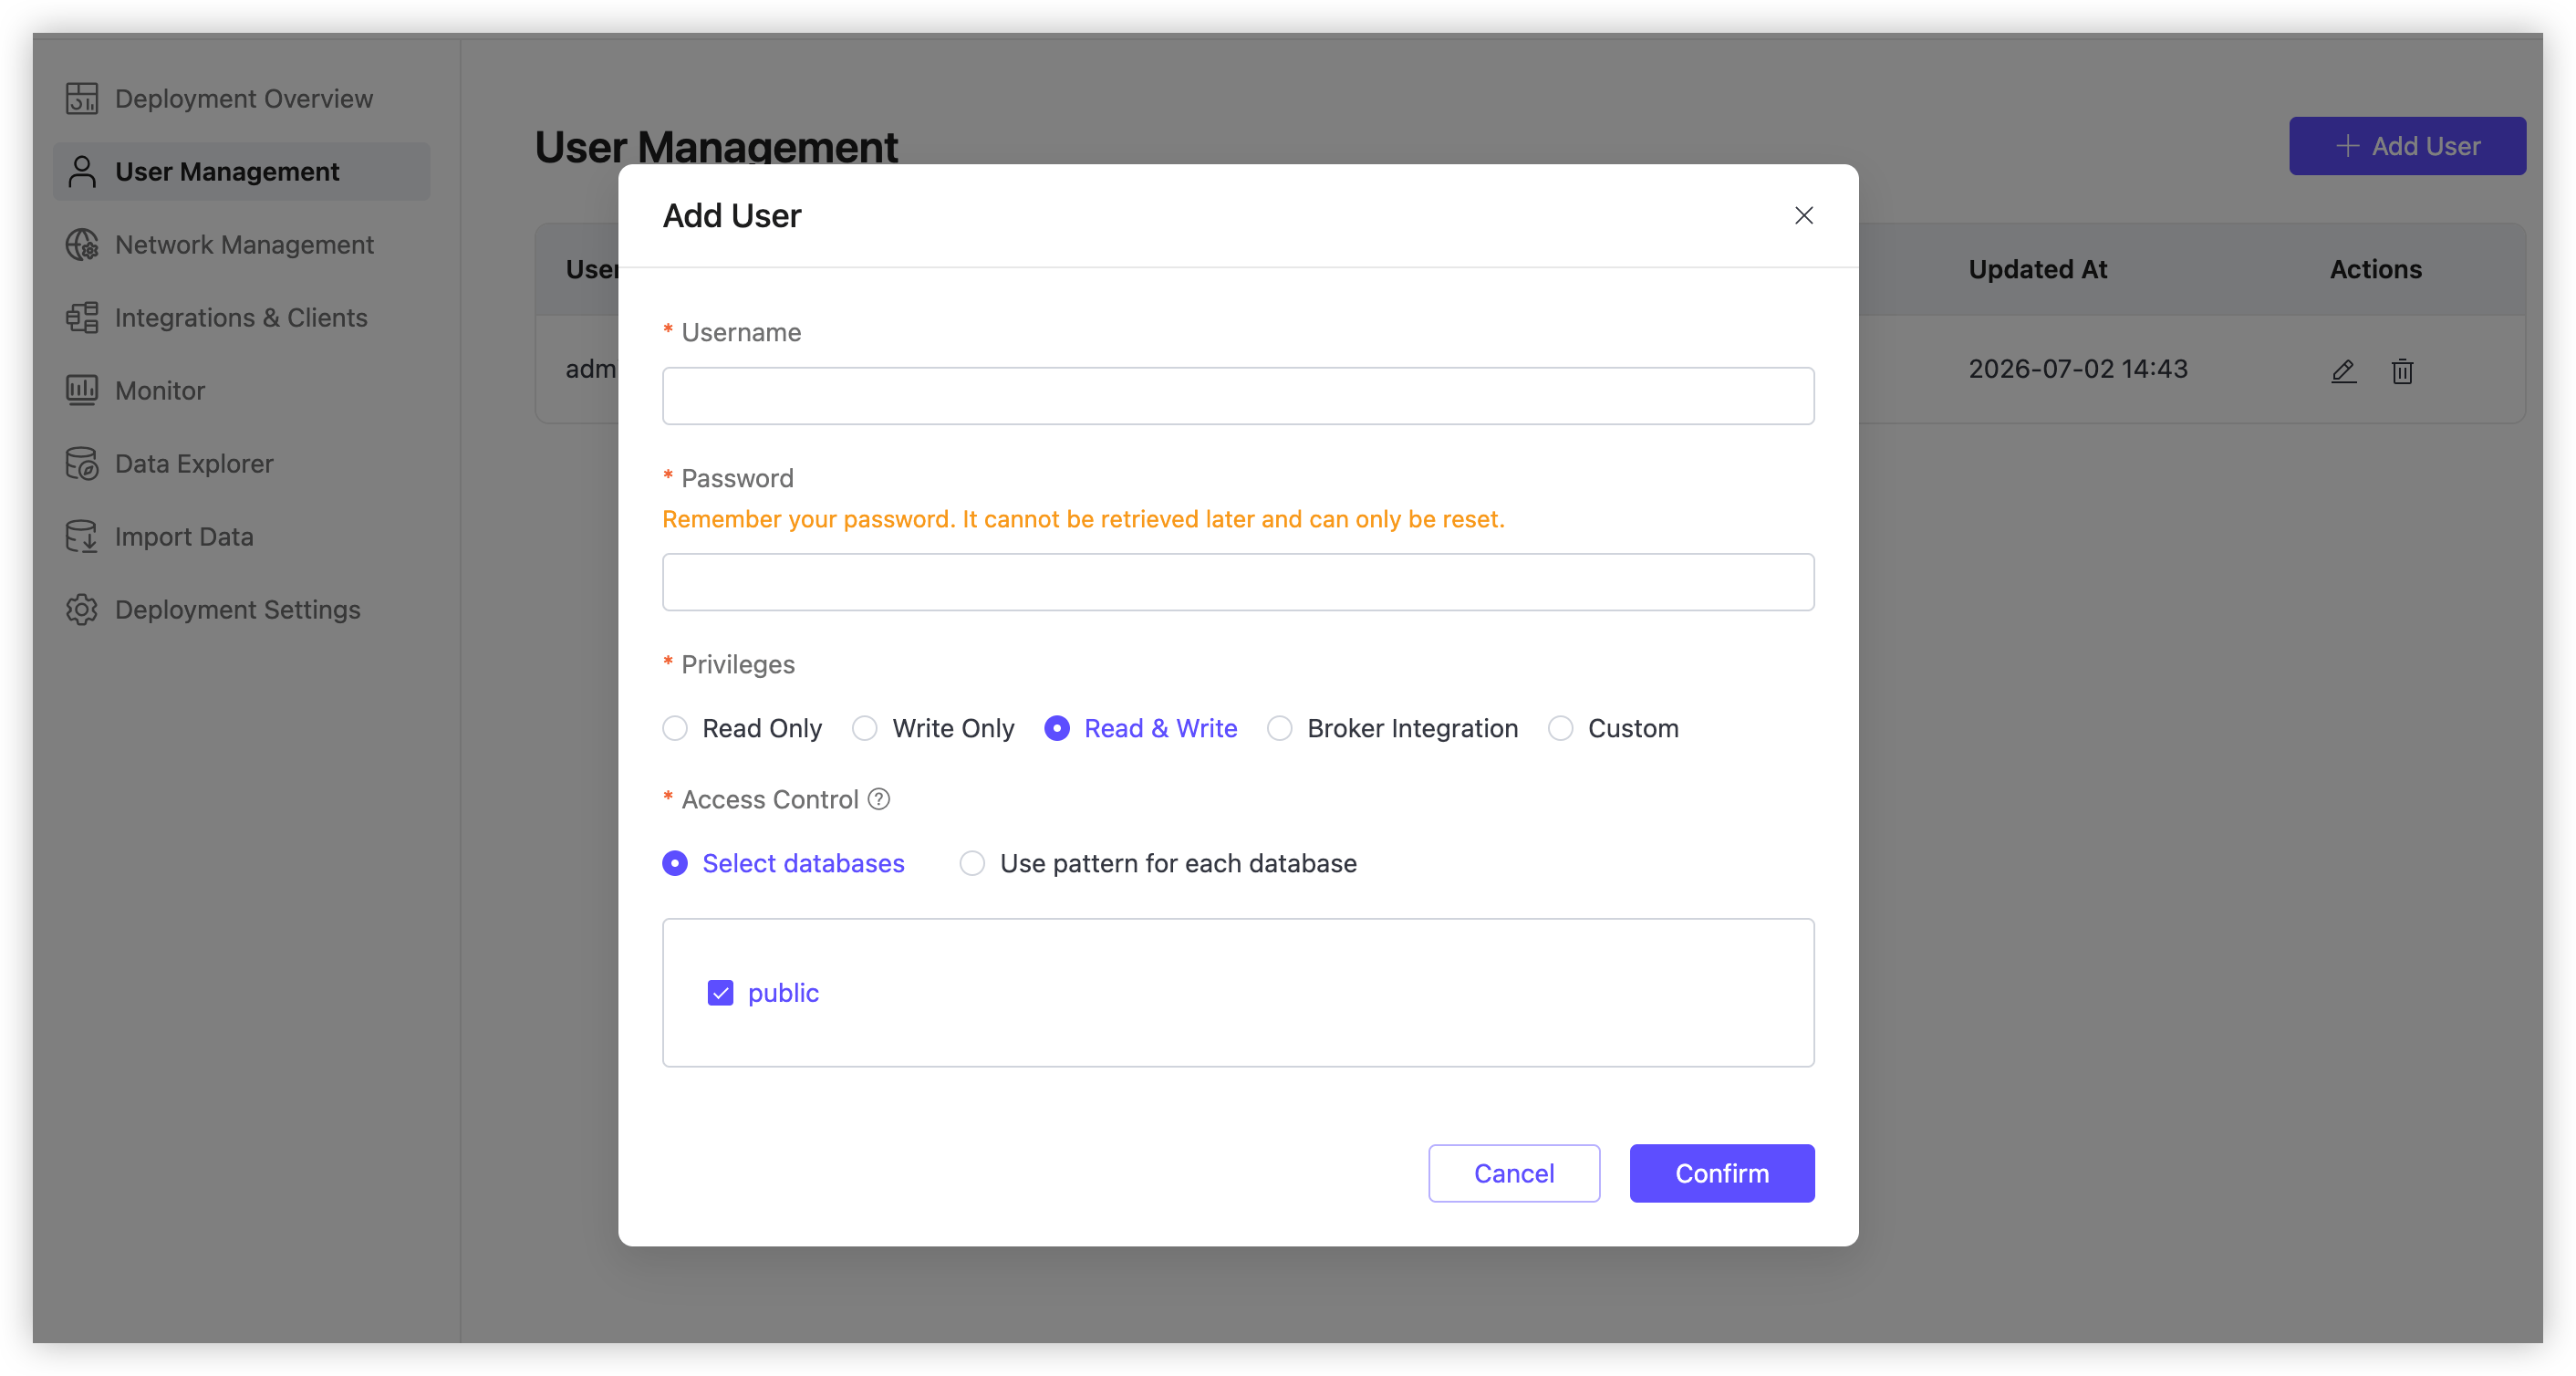The image size is (2576, 1376).
Task: Click the User Management page heading
Action: (x=716, y=146)
